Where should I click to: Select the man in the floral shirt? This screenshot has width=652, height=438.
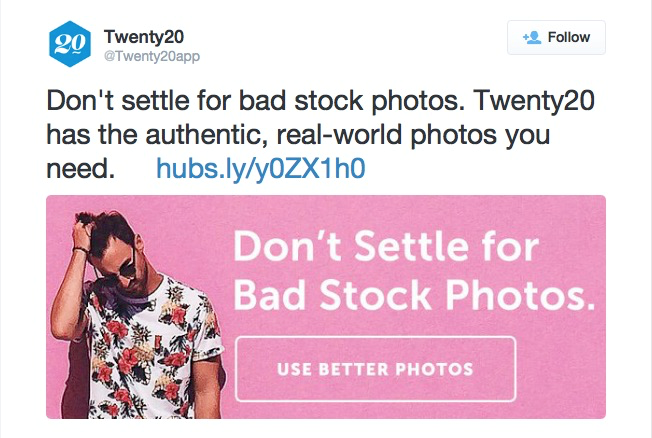point(137,316)
